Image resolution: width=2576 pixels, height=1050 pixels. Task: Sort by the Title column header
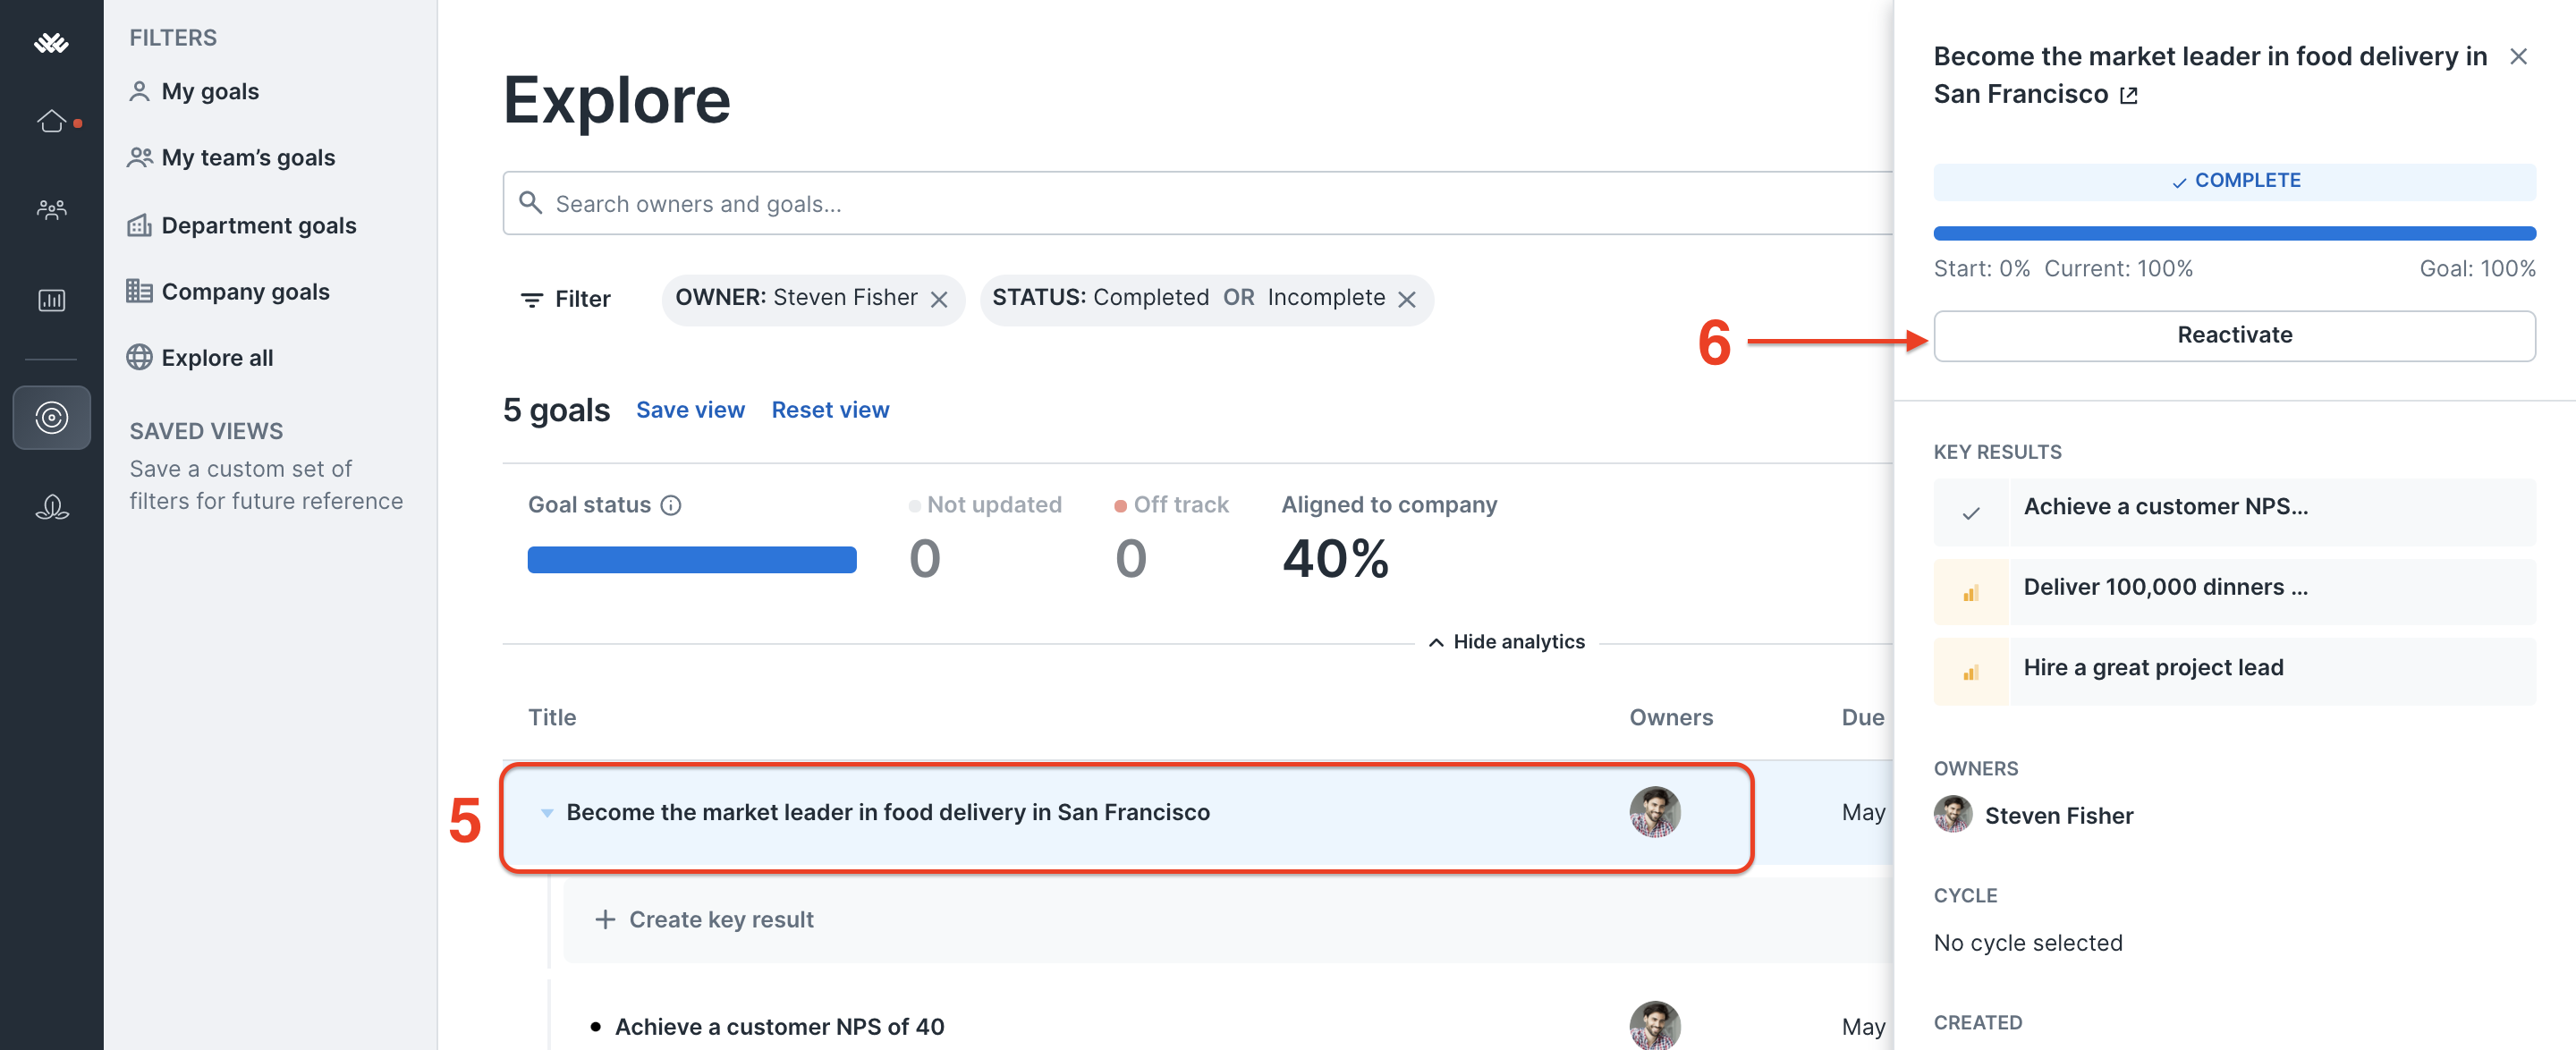click(552, 717)
